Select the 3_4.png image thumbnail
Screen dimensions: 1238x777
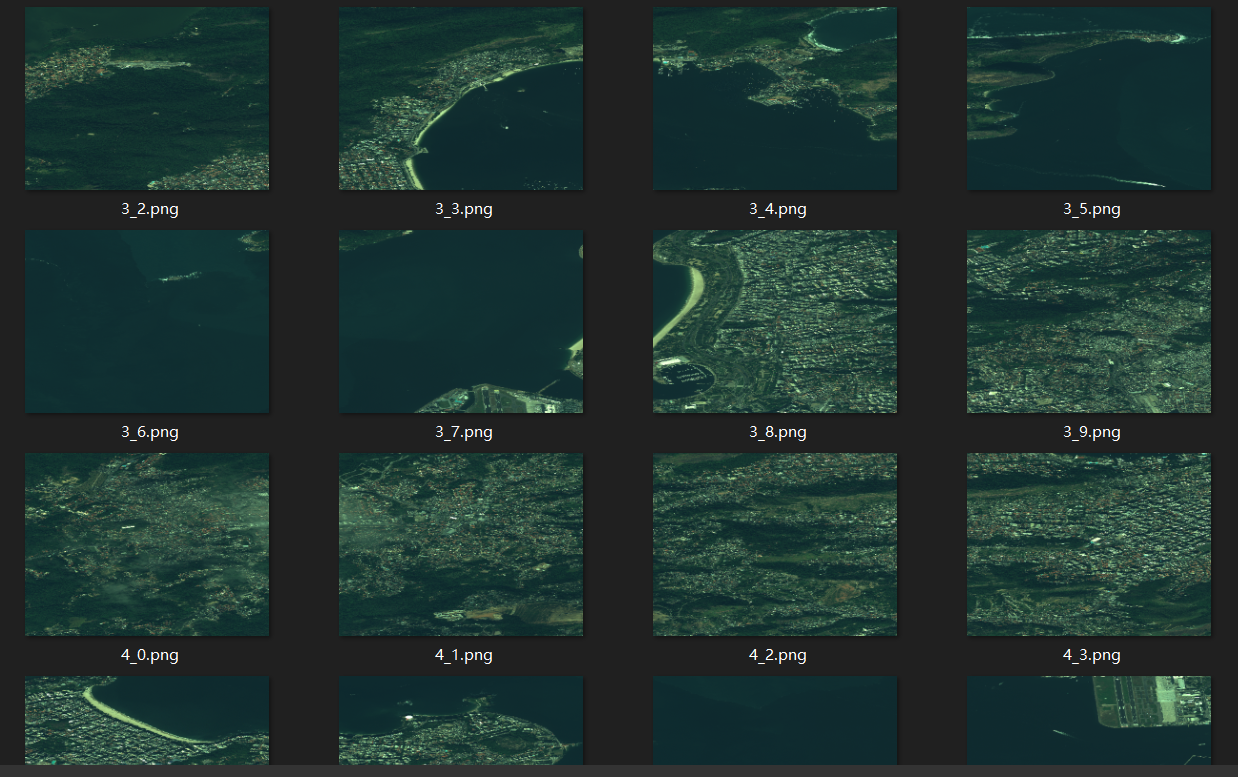(x=775, y=98)
